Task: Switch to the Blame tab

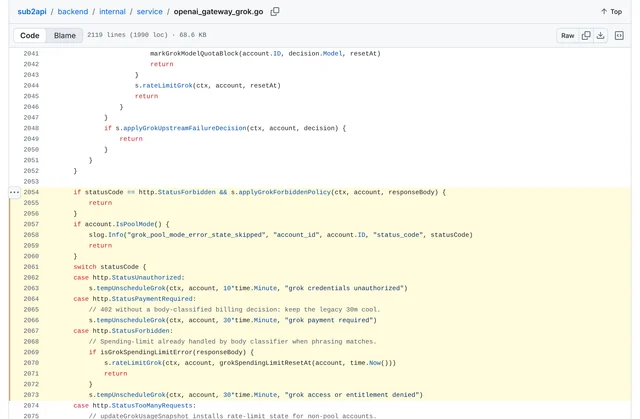Action: (x=64, y=35)
